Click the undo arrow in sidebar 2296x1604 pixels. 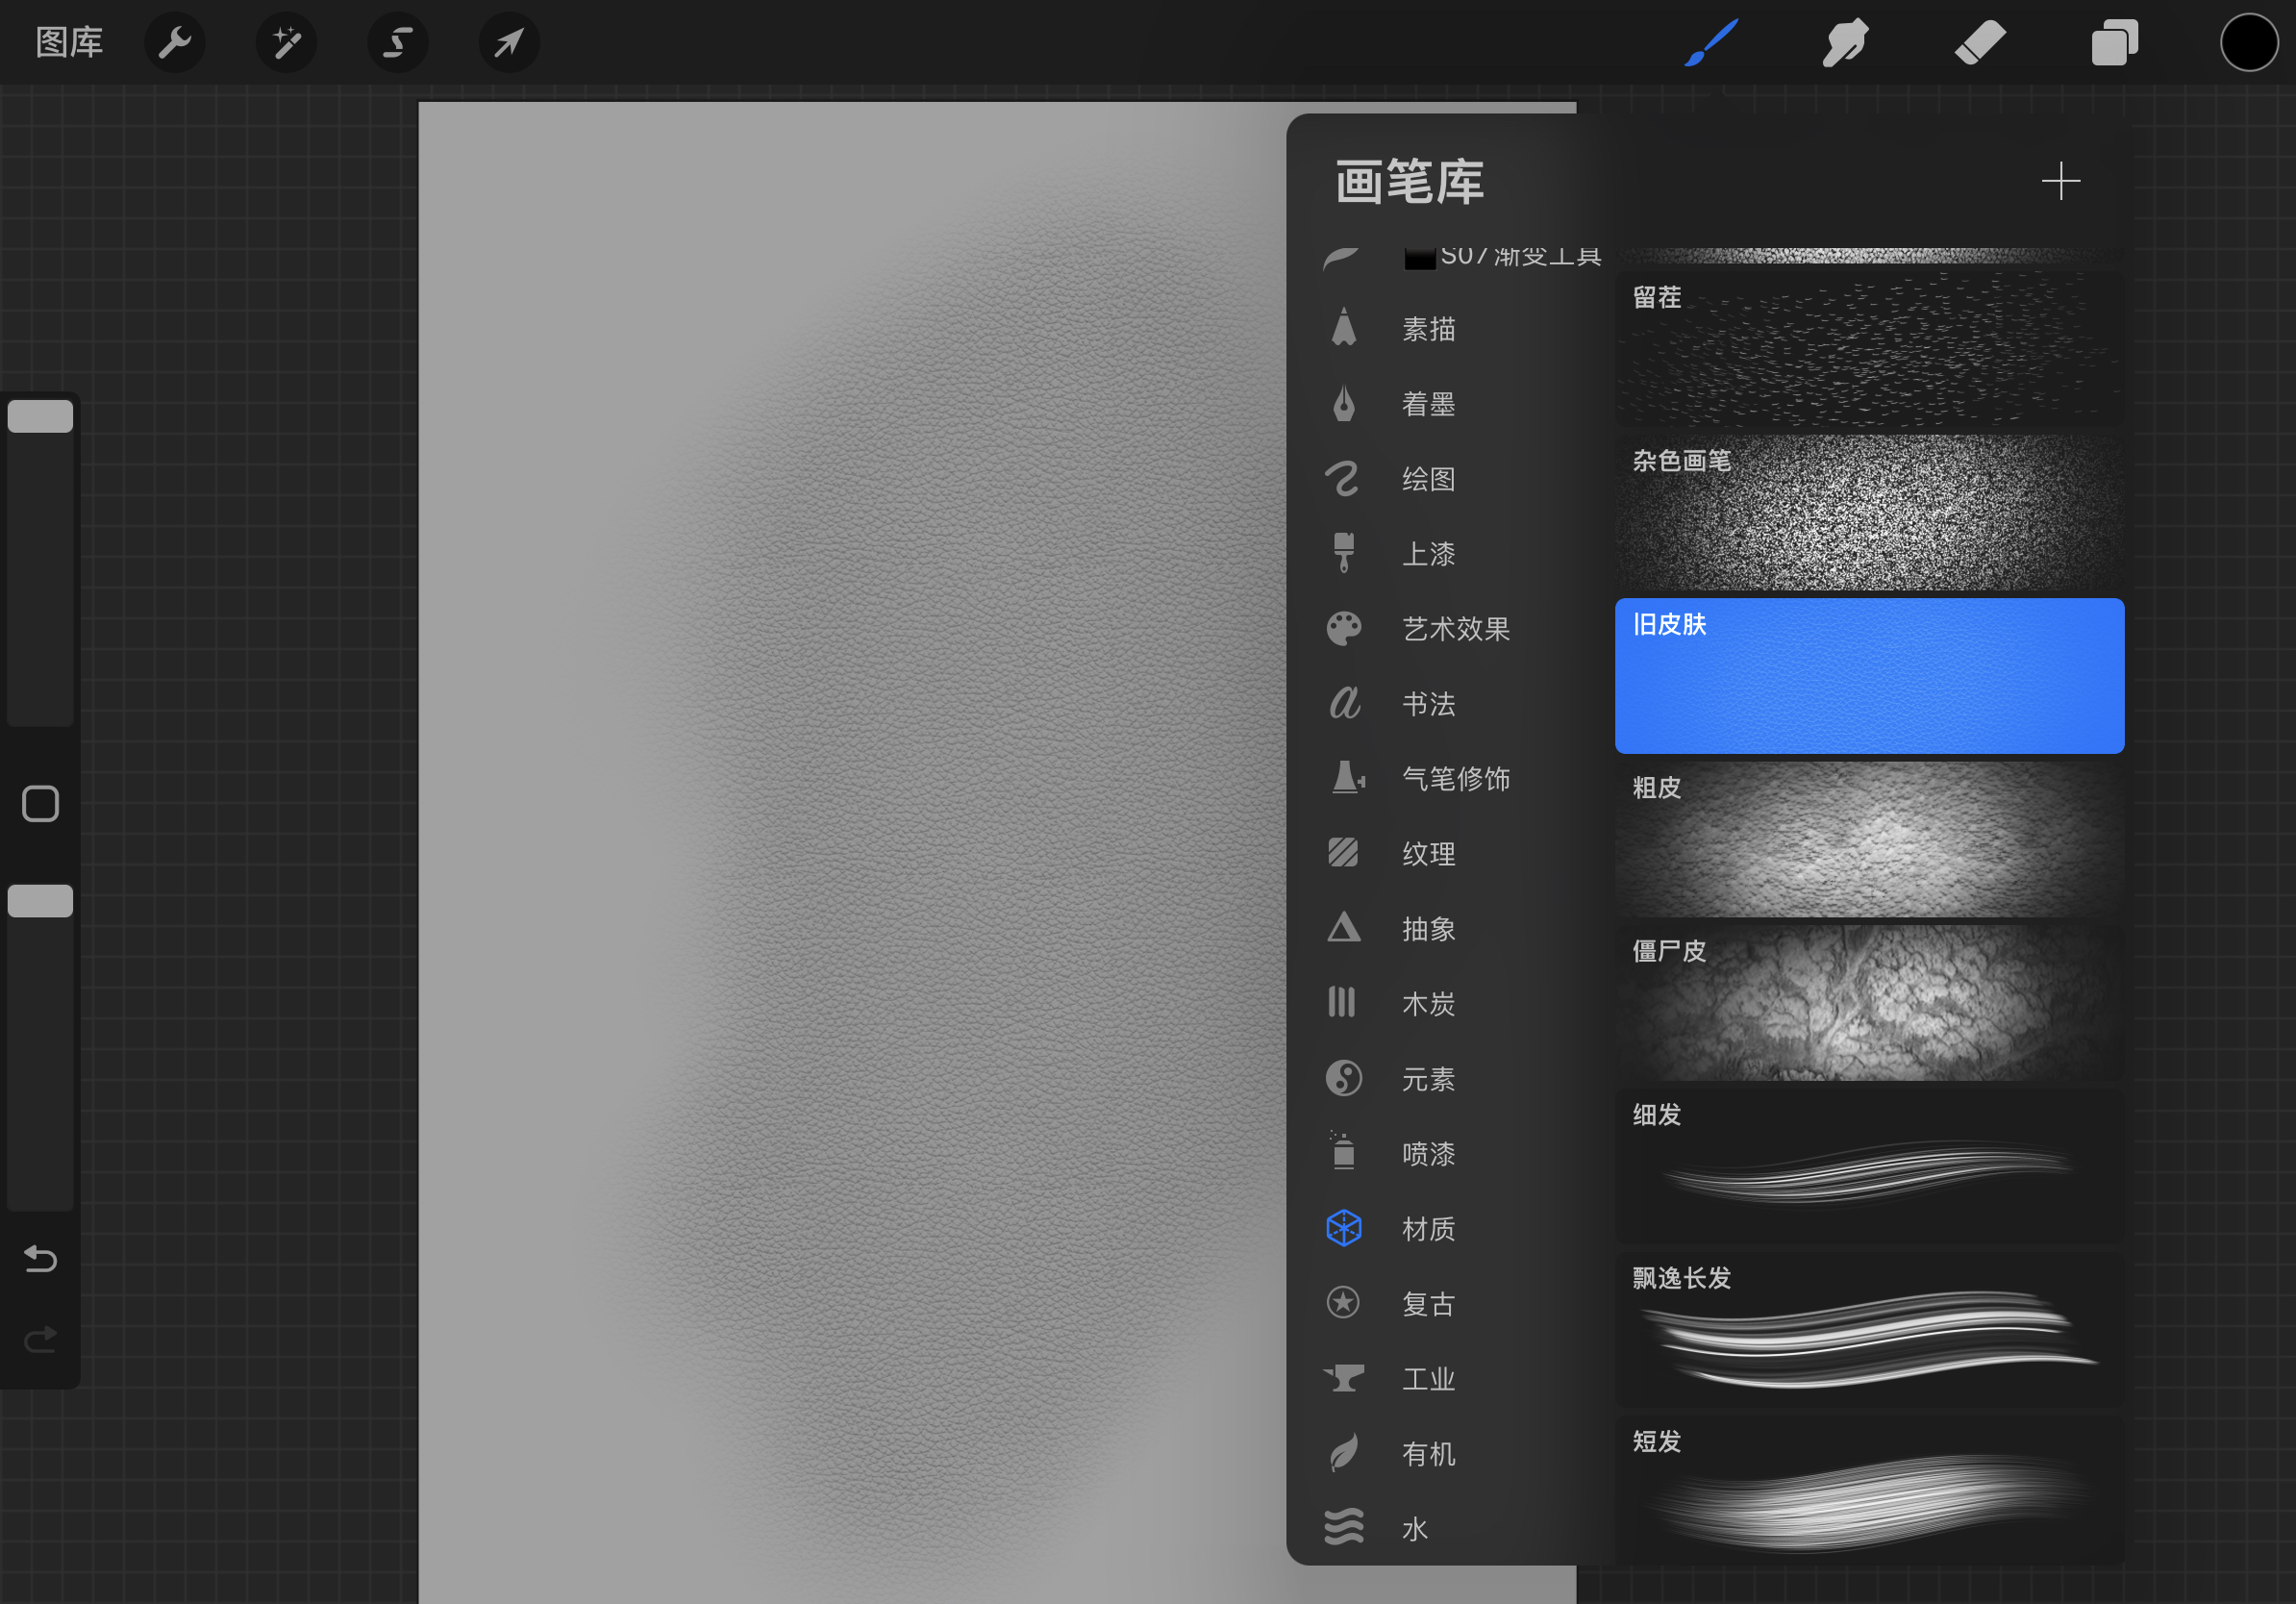click(40, 1258)
